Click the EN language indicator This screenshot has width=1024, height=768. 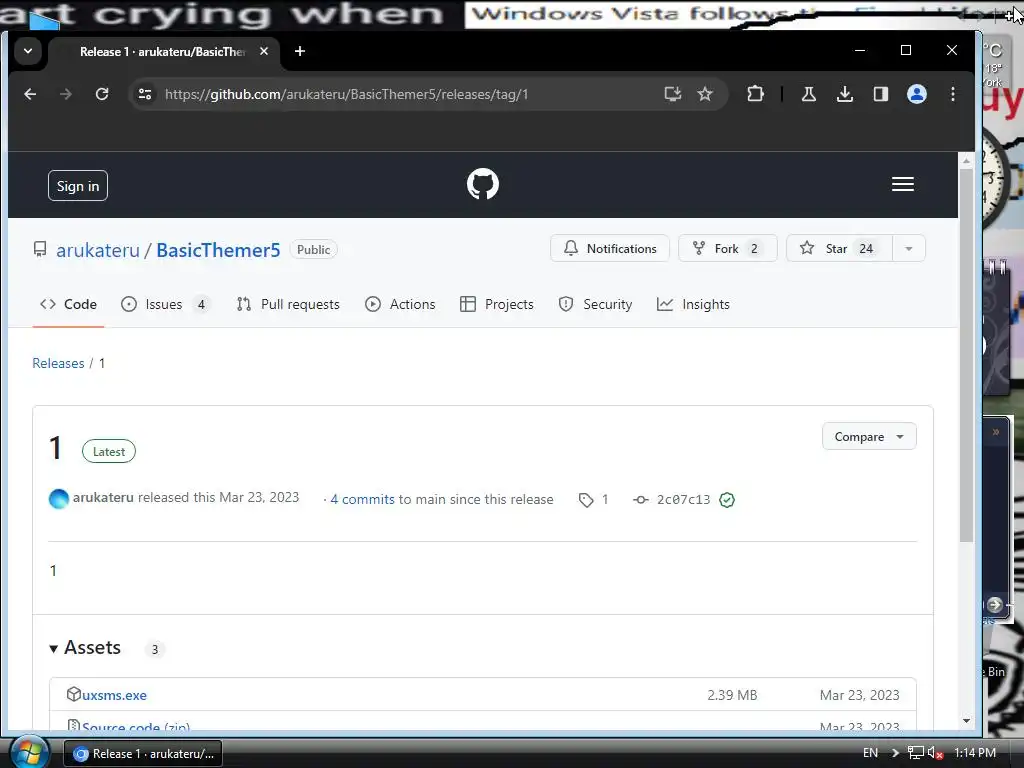pos(871,753)
